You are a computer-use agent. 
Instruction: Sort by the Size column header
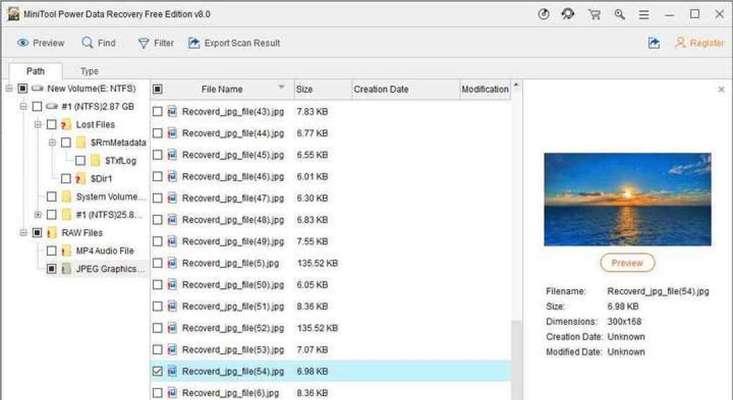click(322, 89)
